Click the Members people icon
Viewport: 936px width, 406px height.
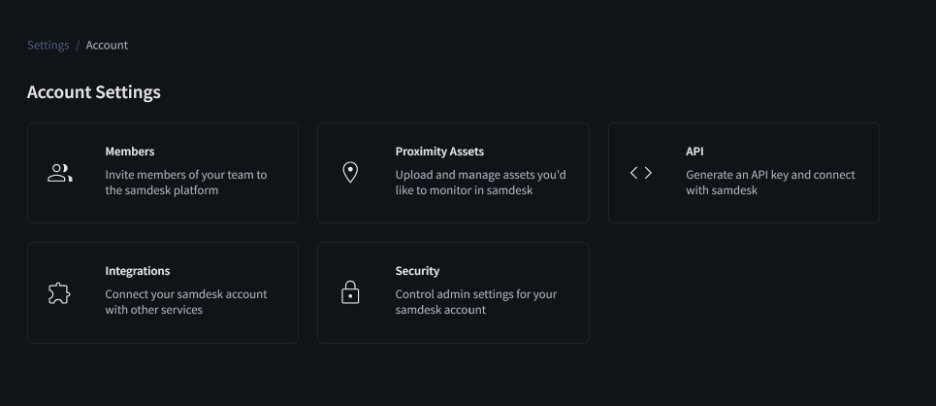60,173
